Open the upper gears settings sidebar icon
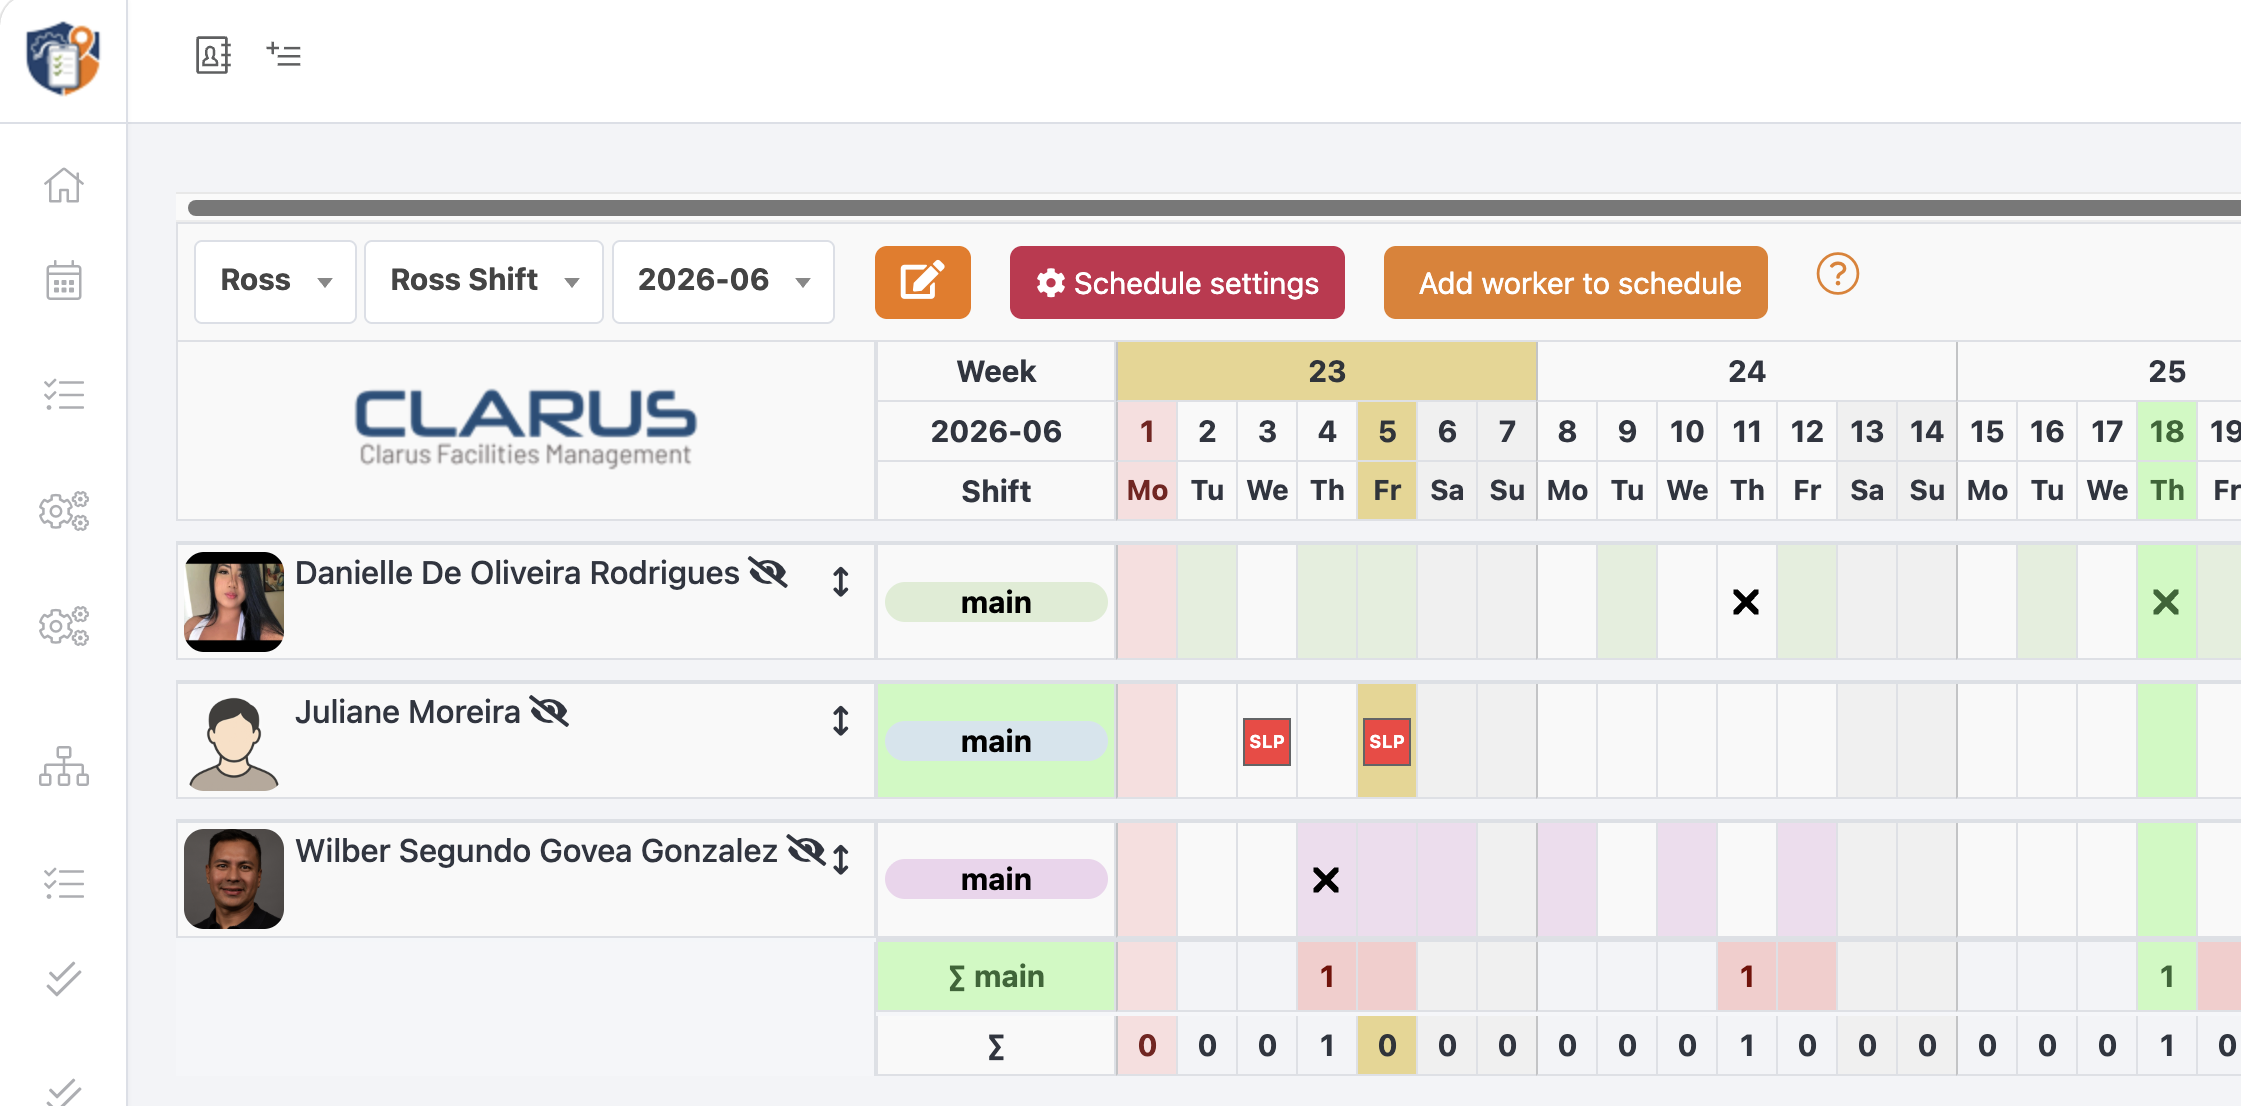The width and height of the screenshot is (2241, 1106). tap(63, 511)
